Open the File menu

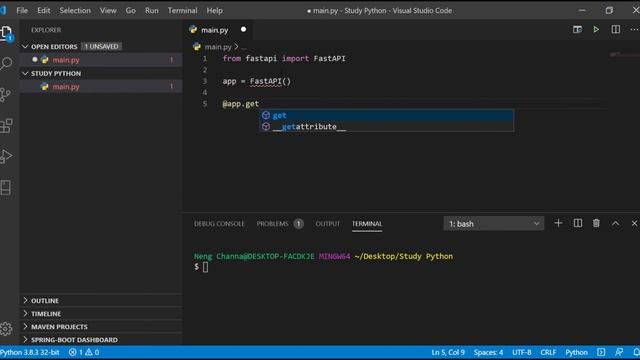pyautogui.click(x=22, y=11)
